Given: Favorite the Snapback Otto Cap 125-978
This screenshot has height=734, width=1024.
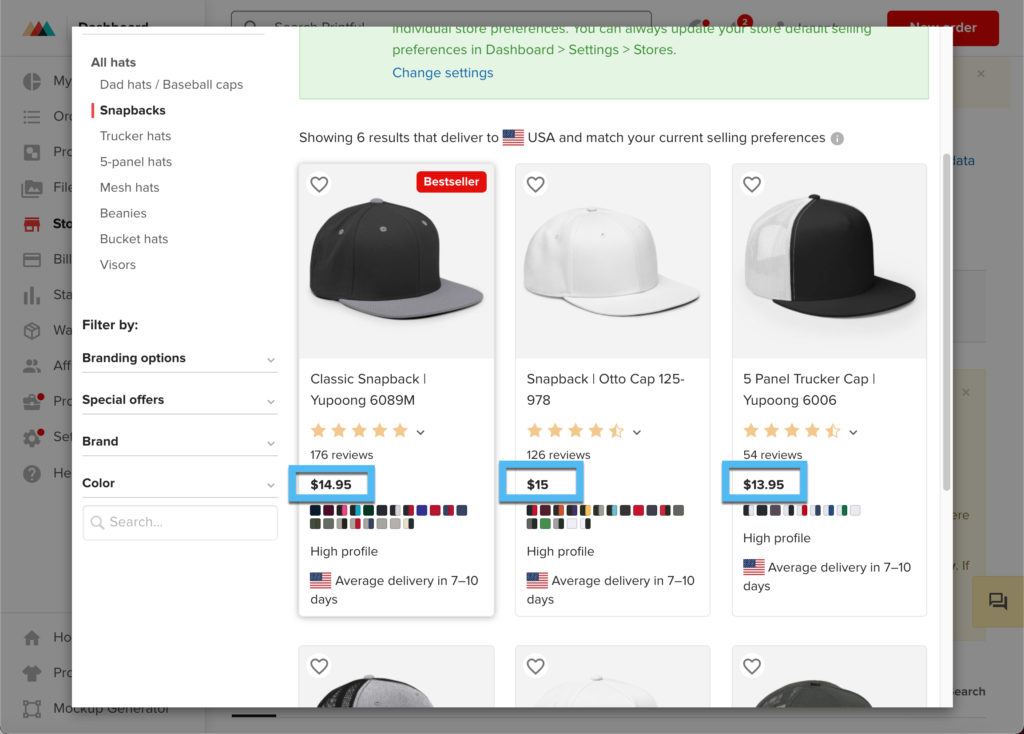Looking at the screenshot, I should coord(536,184).
